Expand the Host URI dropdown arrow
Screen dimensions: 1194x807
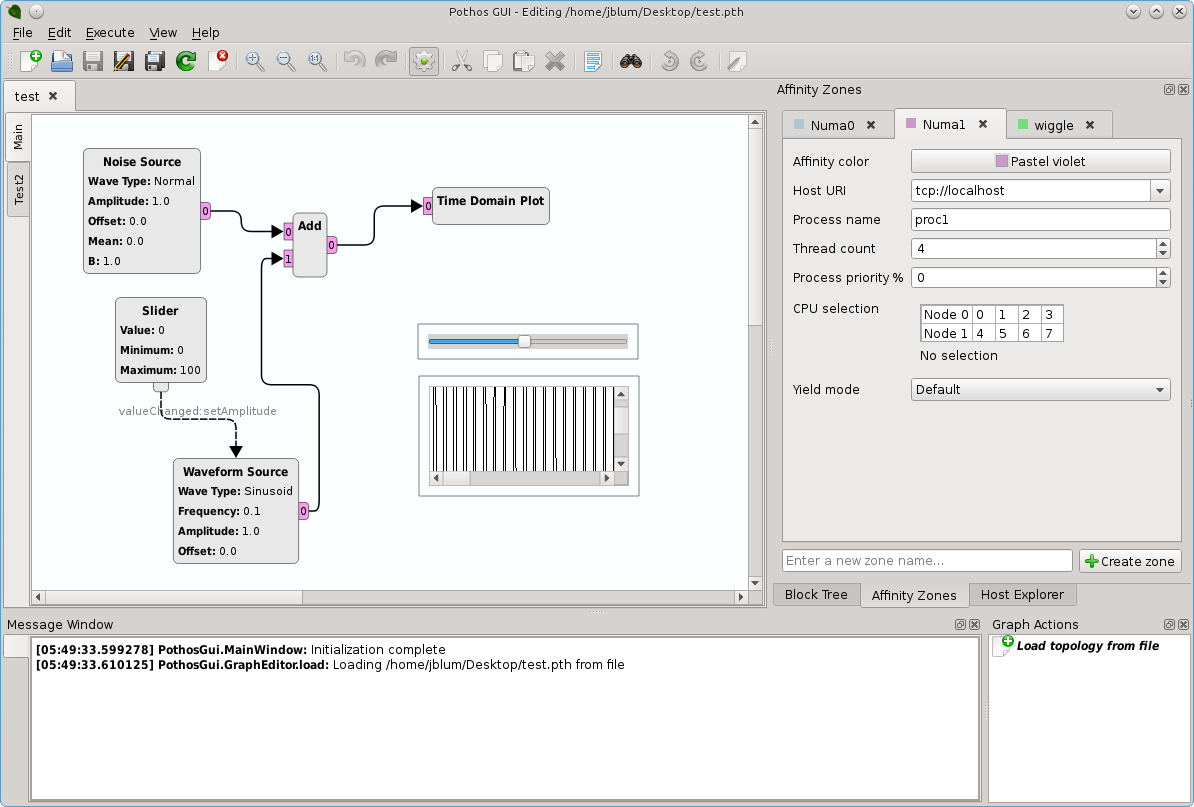pyautogui.click(x=1160, y=191)
